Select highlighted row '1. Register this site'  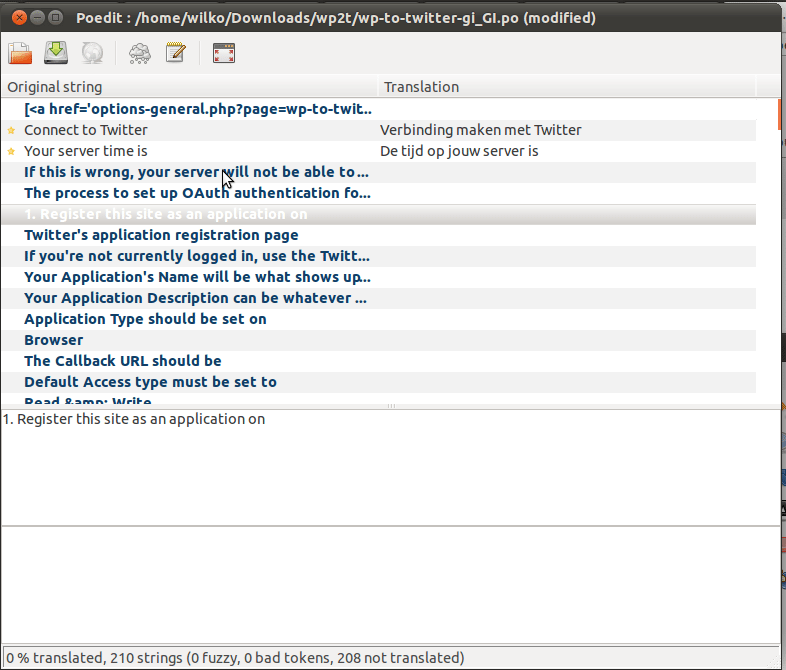click(378, 214)
